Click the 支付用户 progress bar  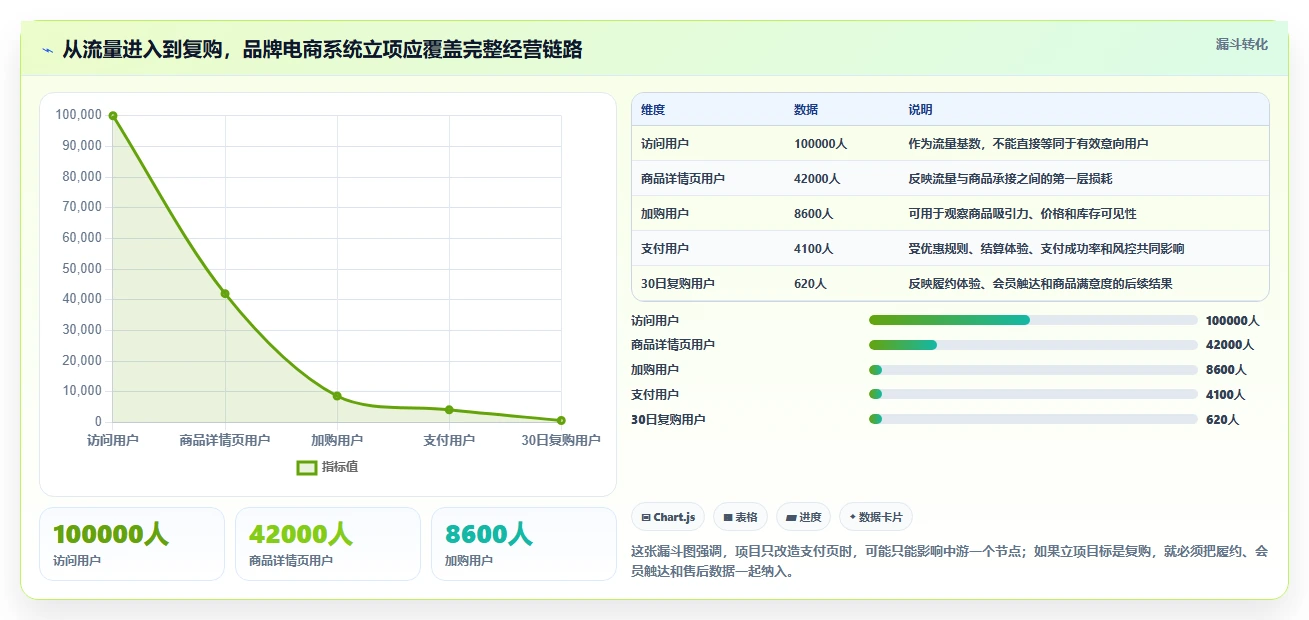click(x=1033, y=395)
